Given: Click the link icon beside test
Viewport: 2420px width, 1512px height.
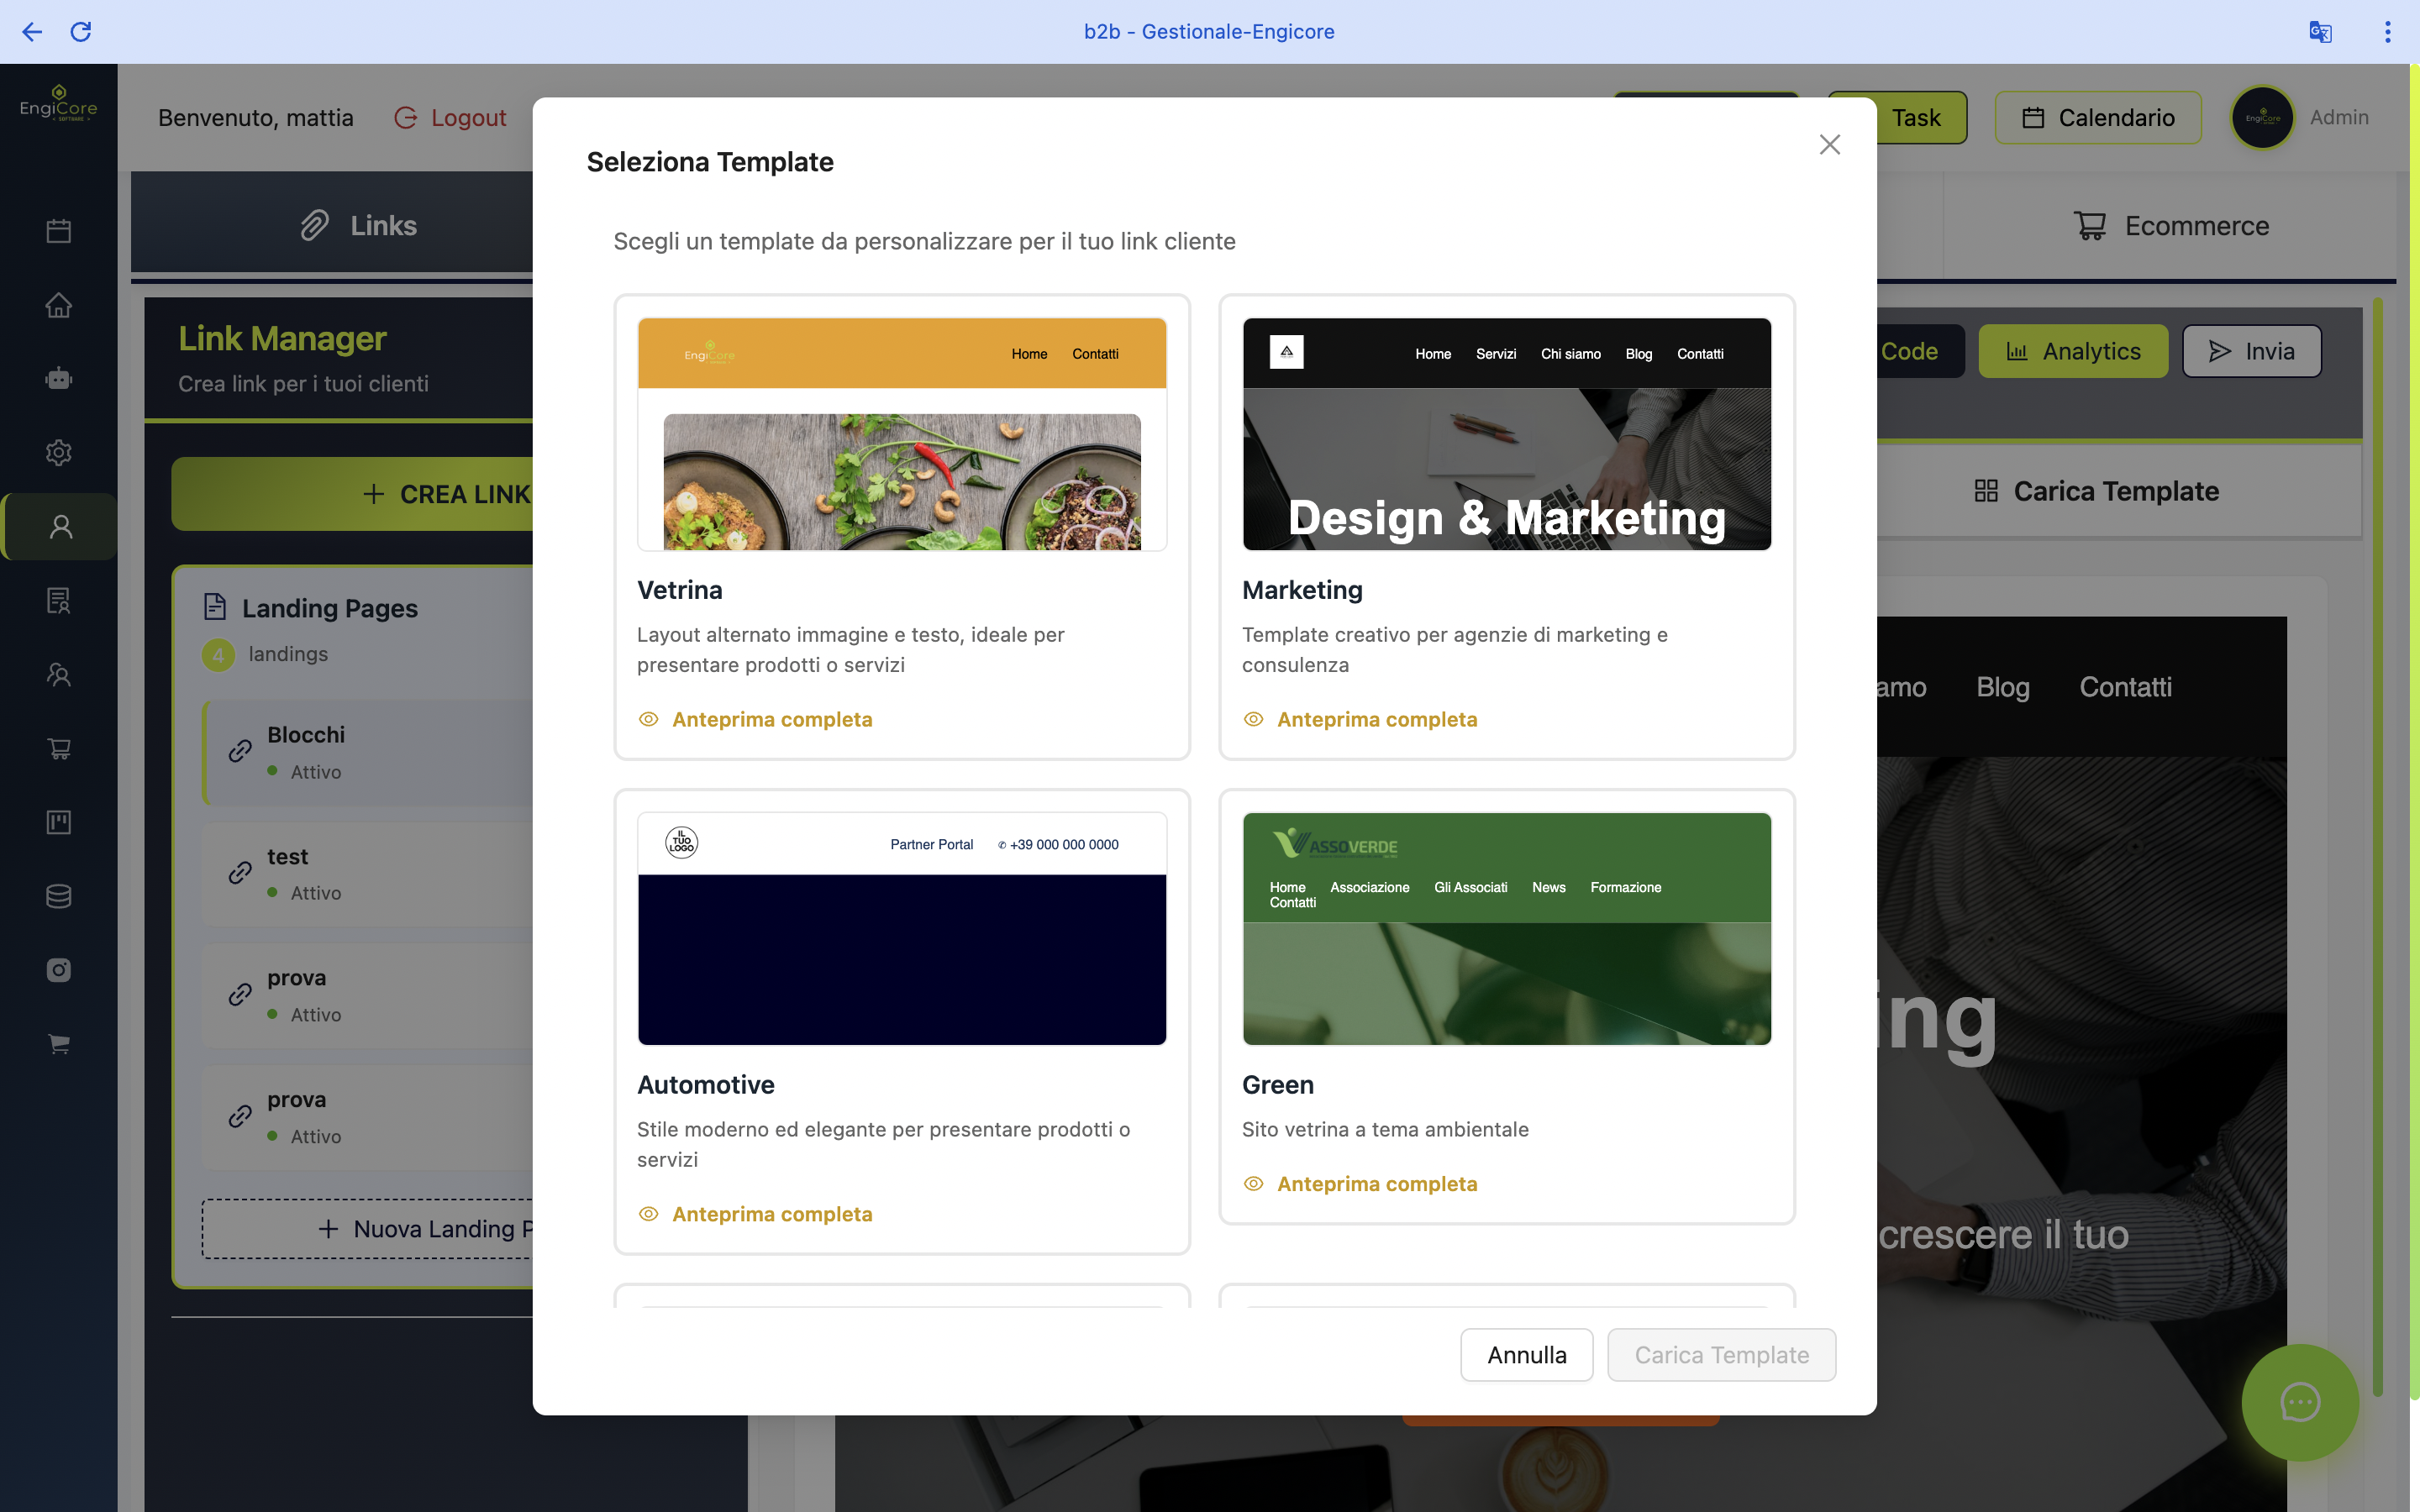Looking at the screenshot, I should click(x=240, y=873).
